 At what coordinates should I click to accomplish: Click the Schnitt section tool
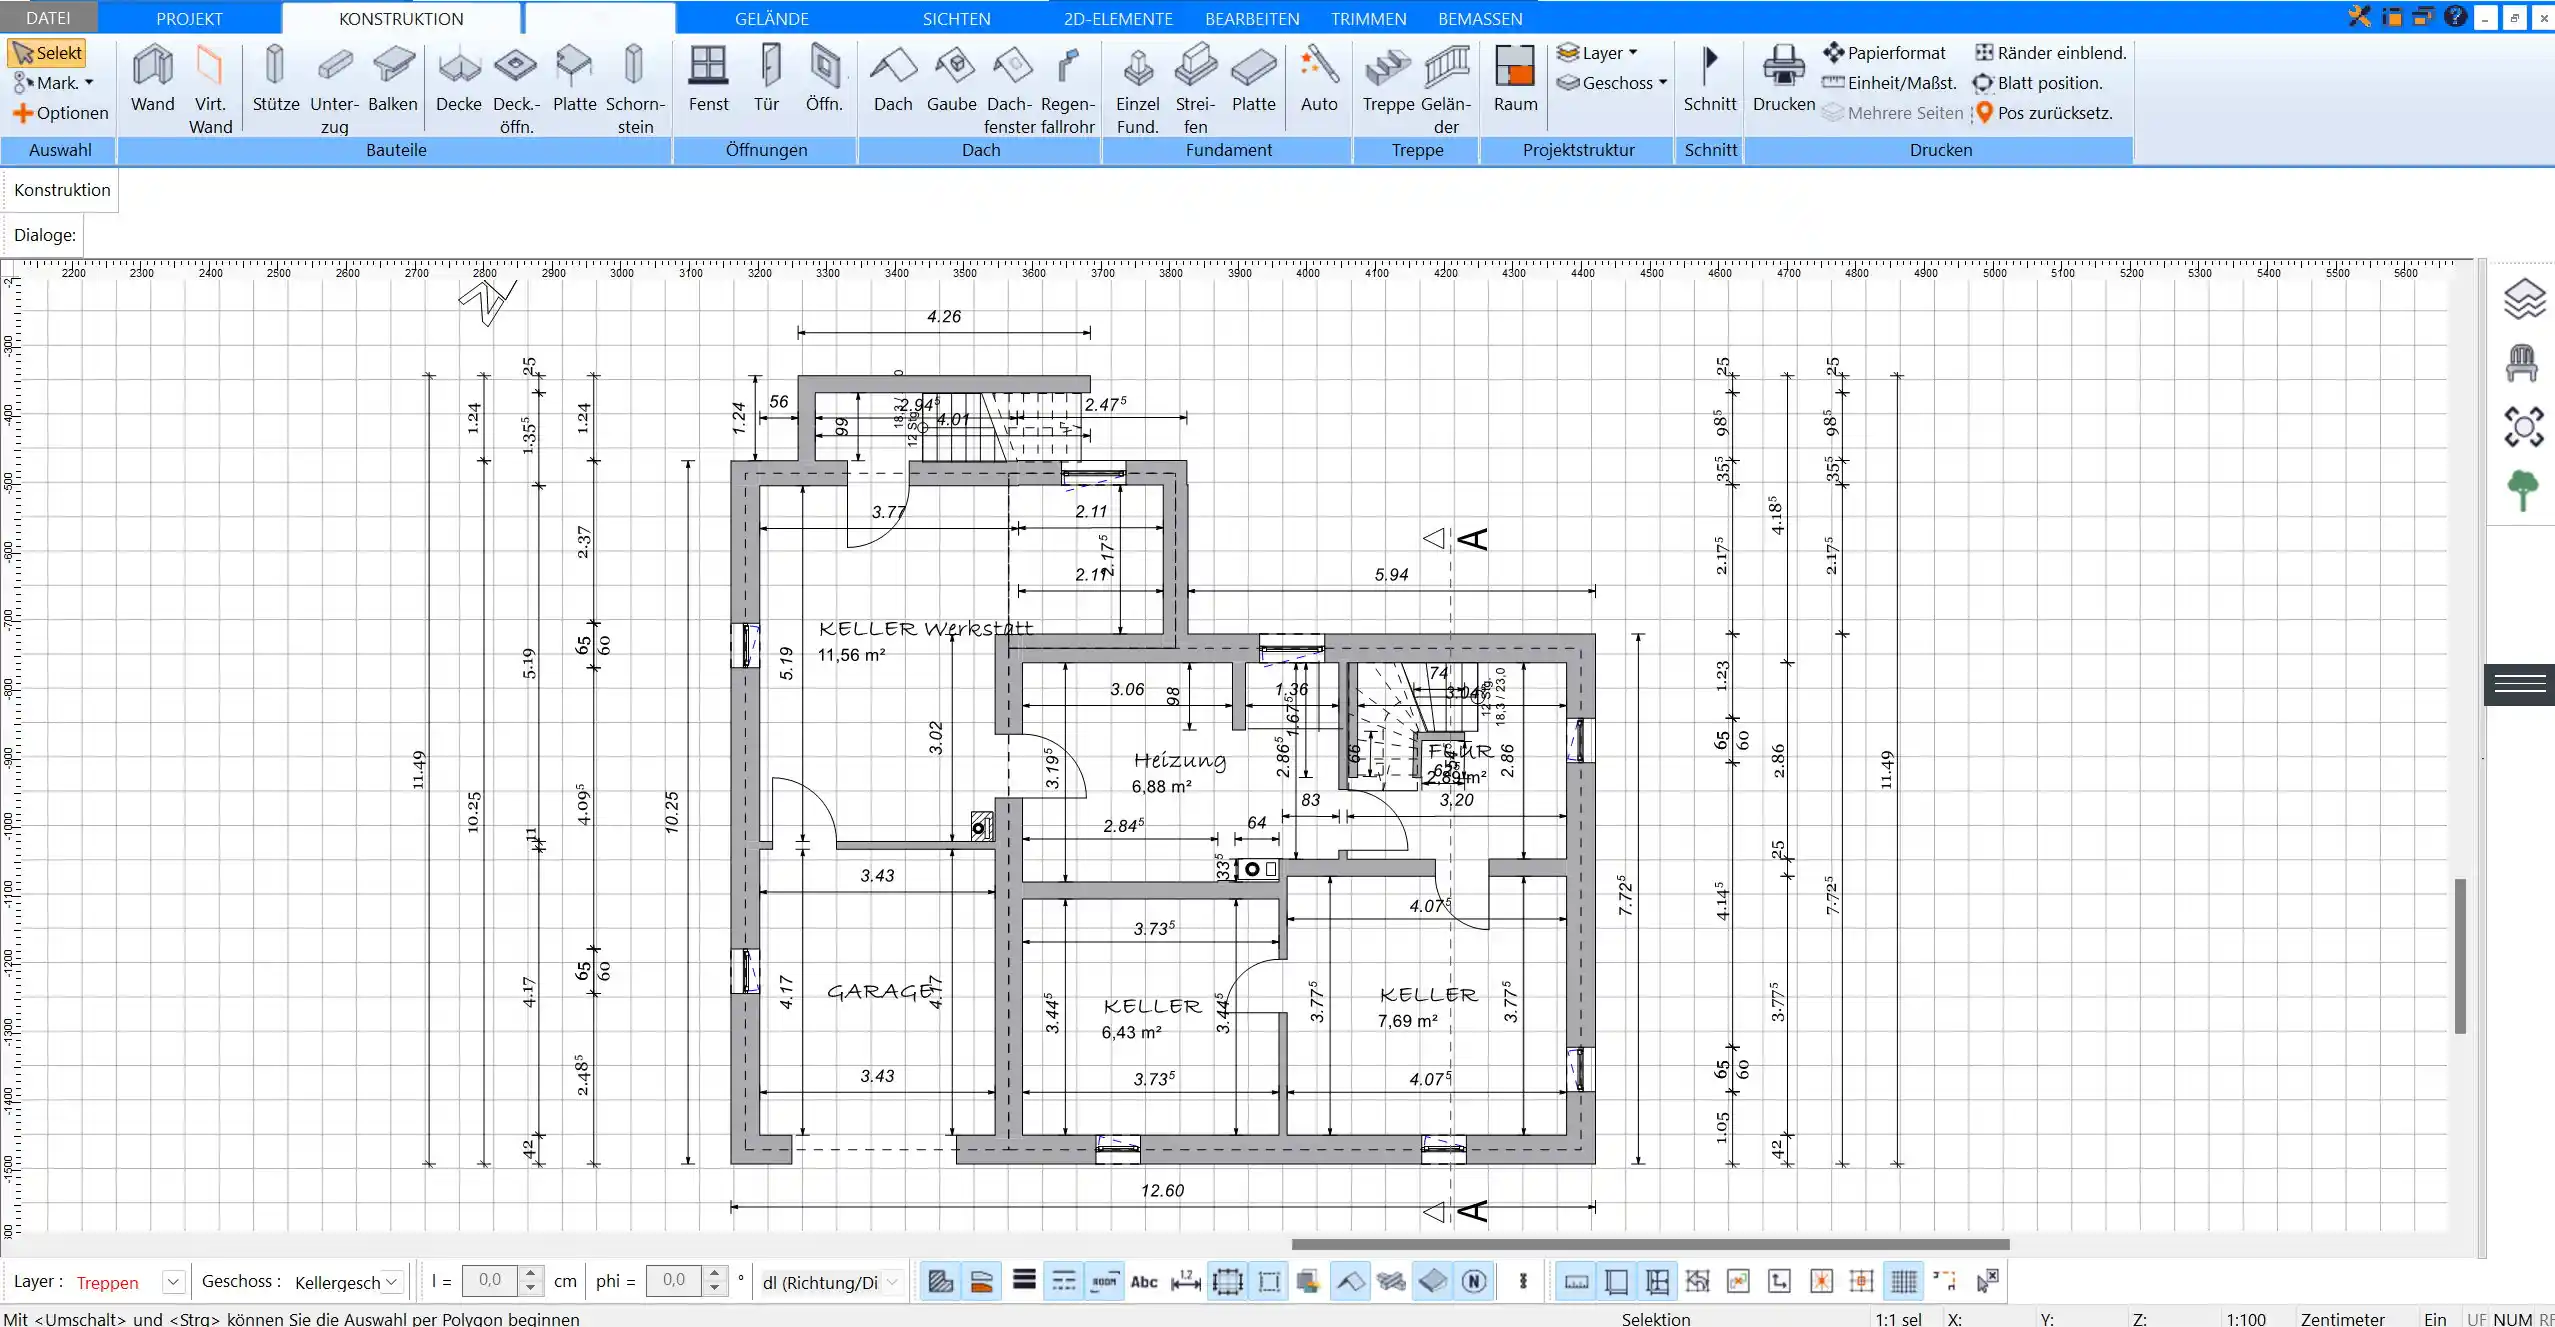click(x=1710, y=80)
